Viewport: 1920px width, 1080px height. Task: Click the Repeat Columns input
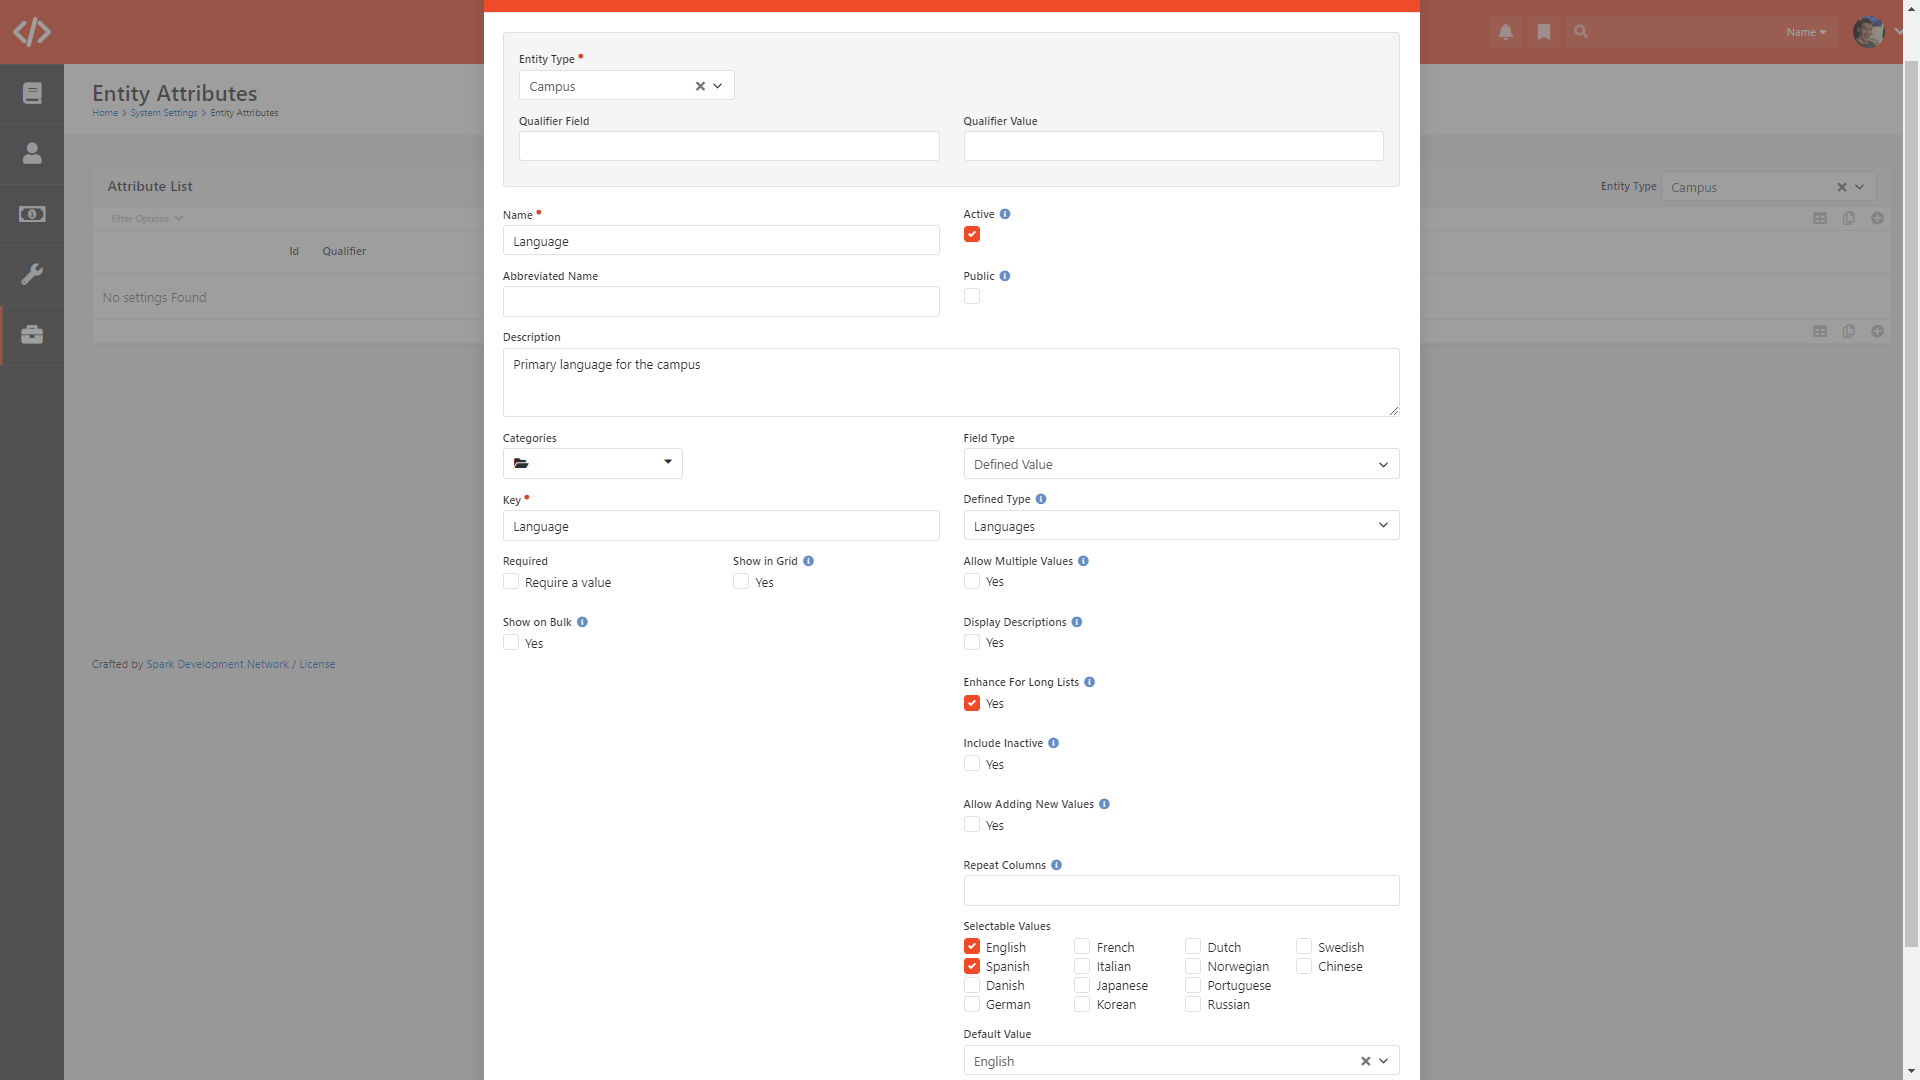(1181, 891)
